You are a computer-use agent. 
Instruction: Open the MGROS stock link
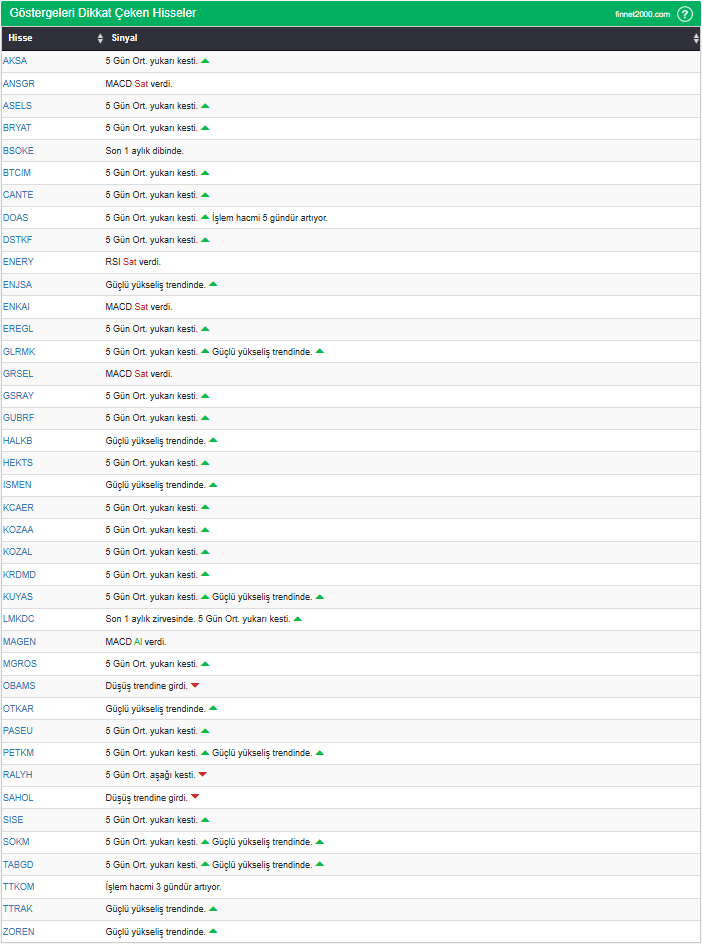point(19,664)
